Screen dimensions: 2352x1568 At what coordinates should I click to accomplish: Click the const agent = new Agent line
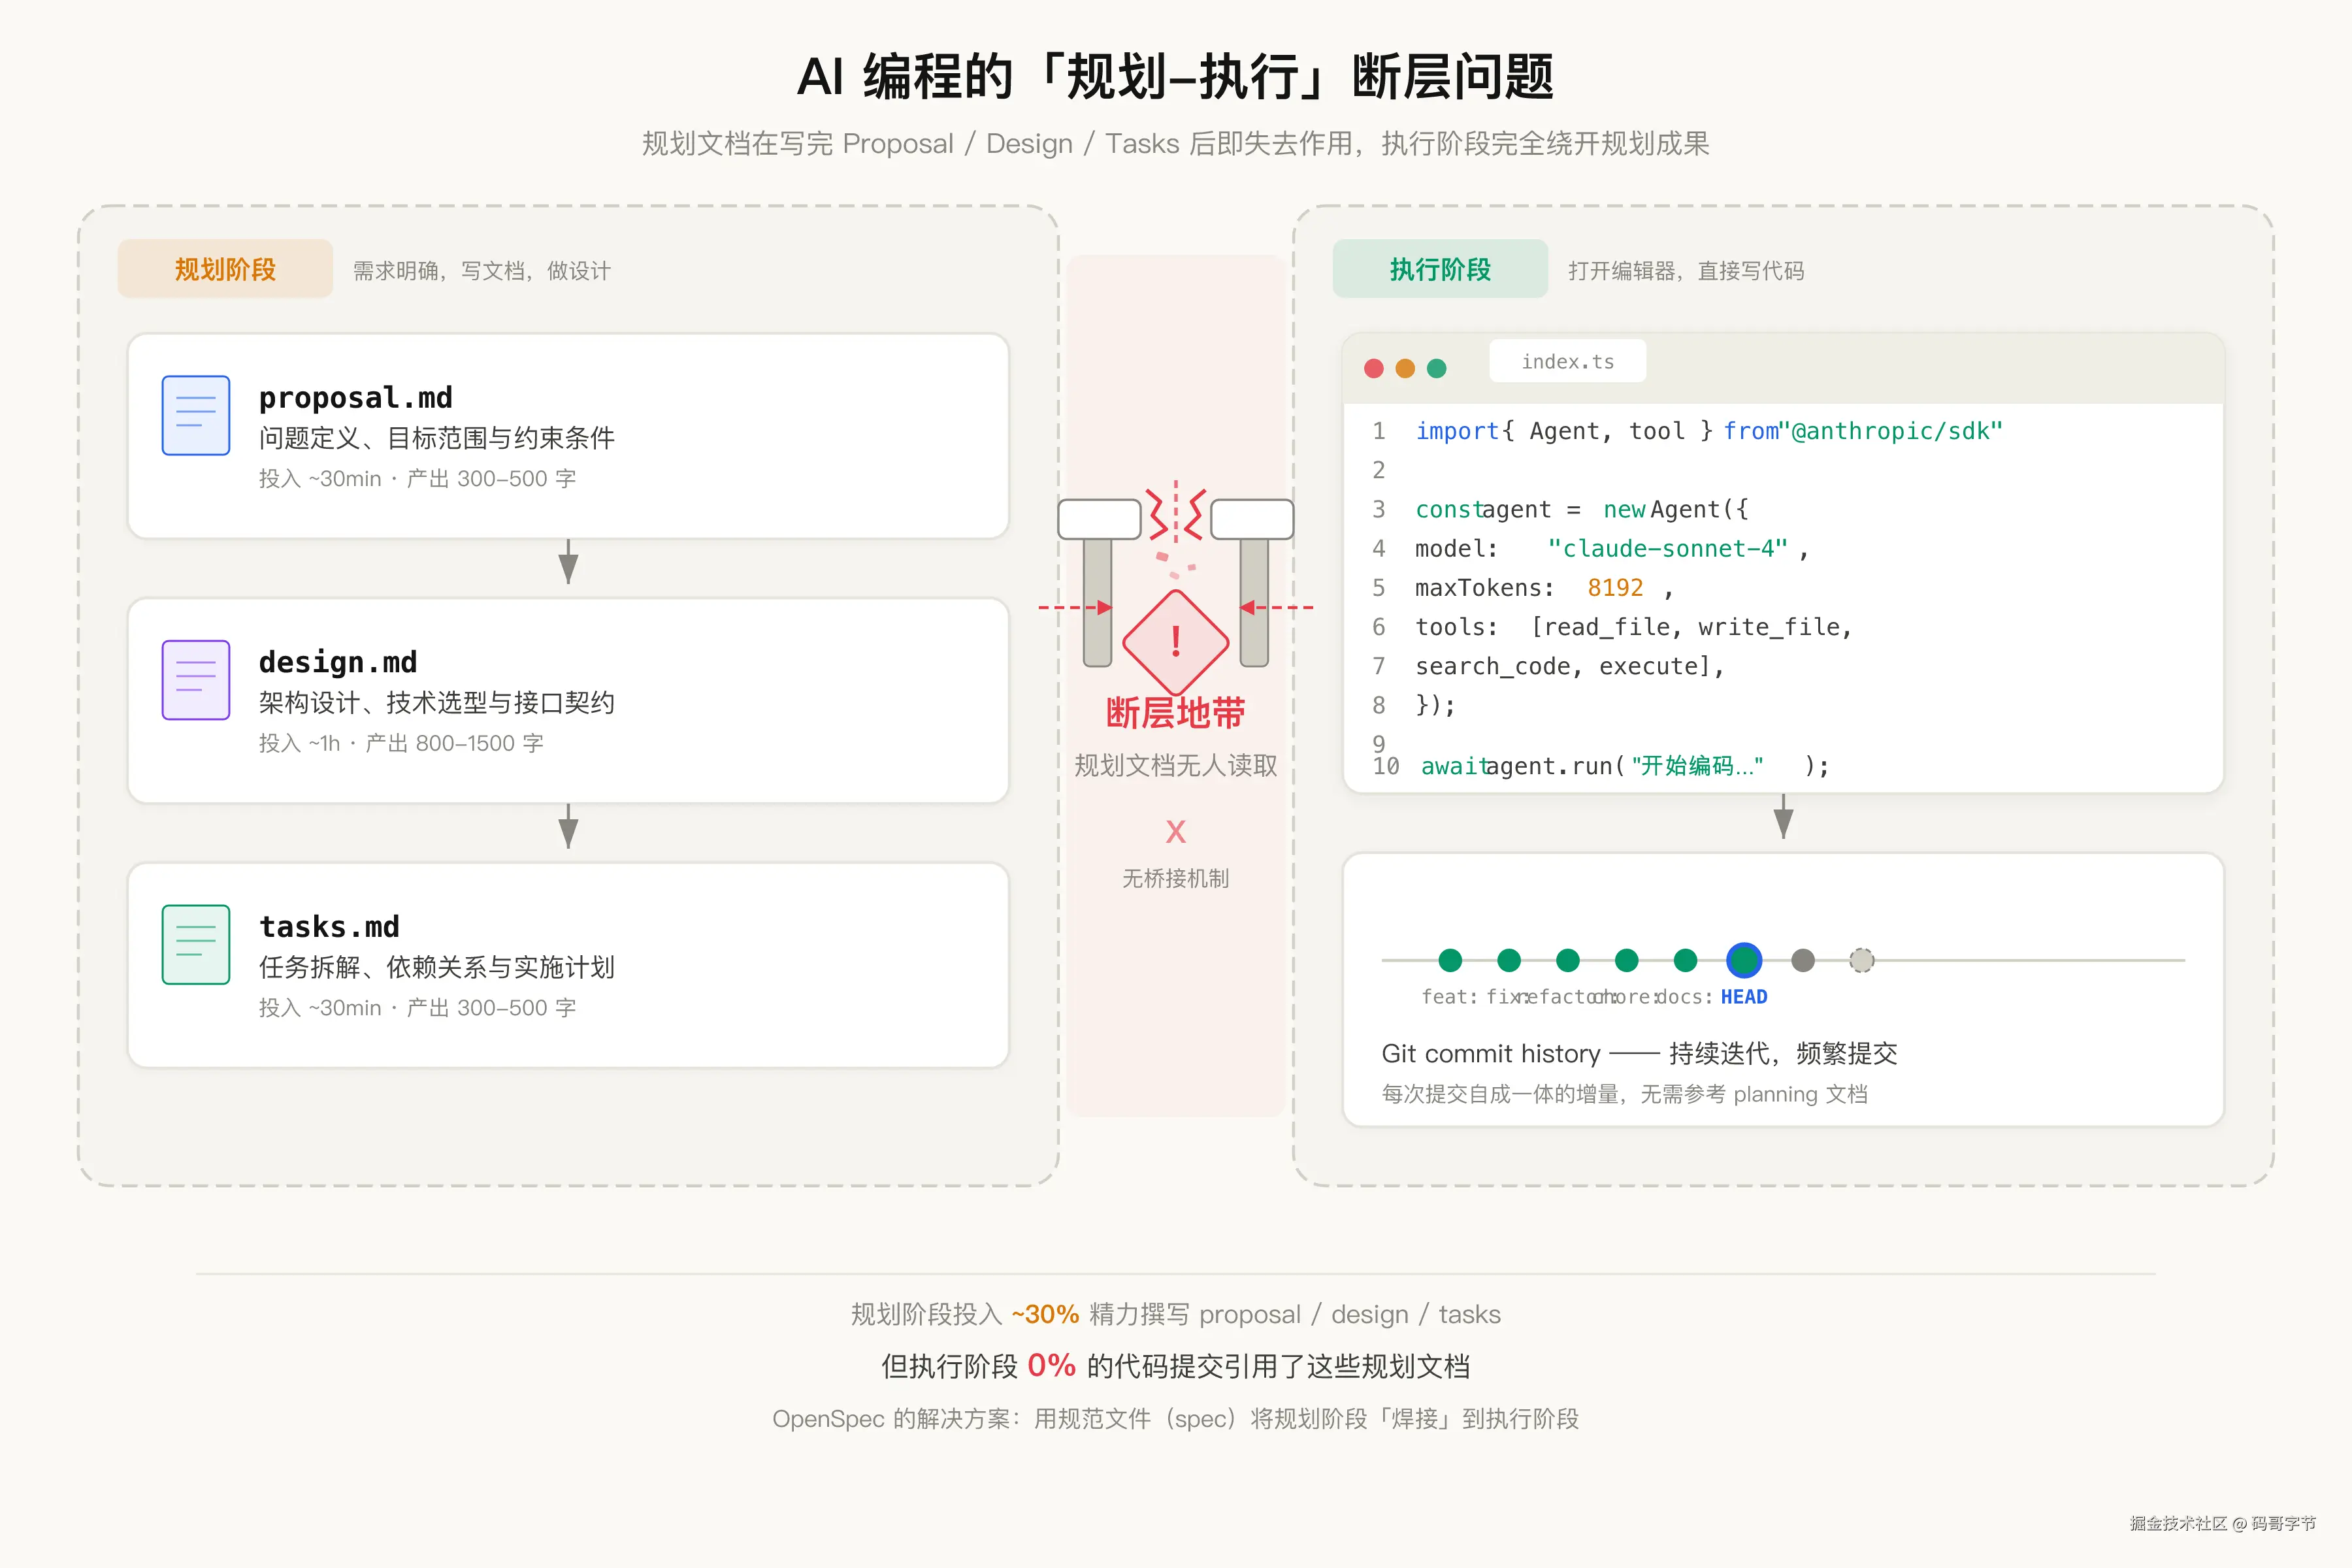tap(1581, 509)
